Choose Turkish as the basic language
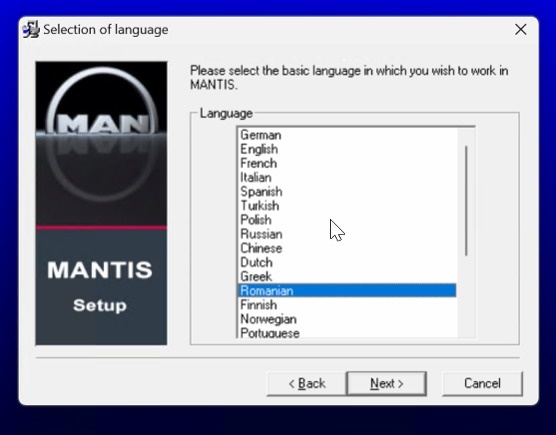The image size is (556, 435). pos(346,206)
